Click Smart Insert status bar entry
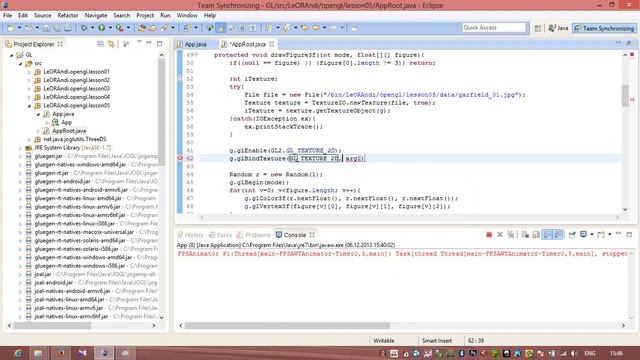The width and height of the screenshot is (640, 360). (x=437, y=340)
